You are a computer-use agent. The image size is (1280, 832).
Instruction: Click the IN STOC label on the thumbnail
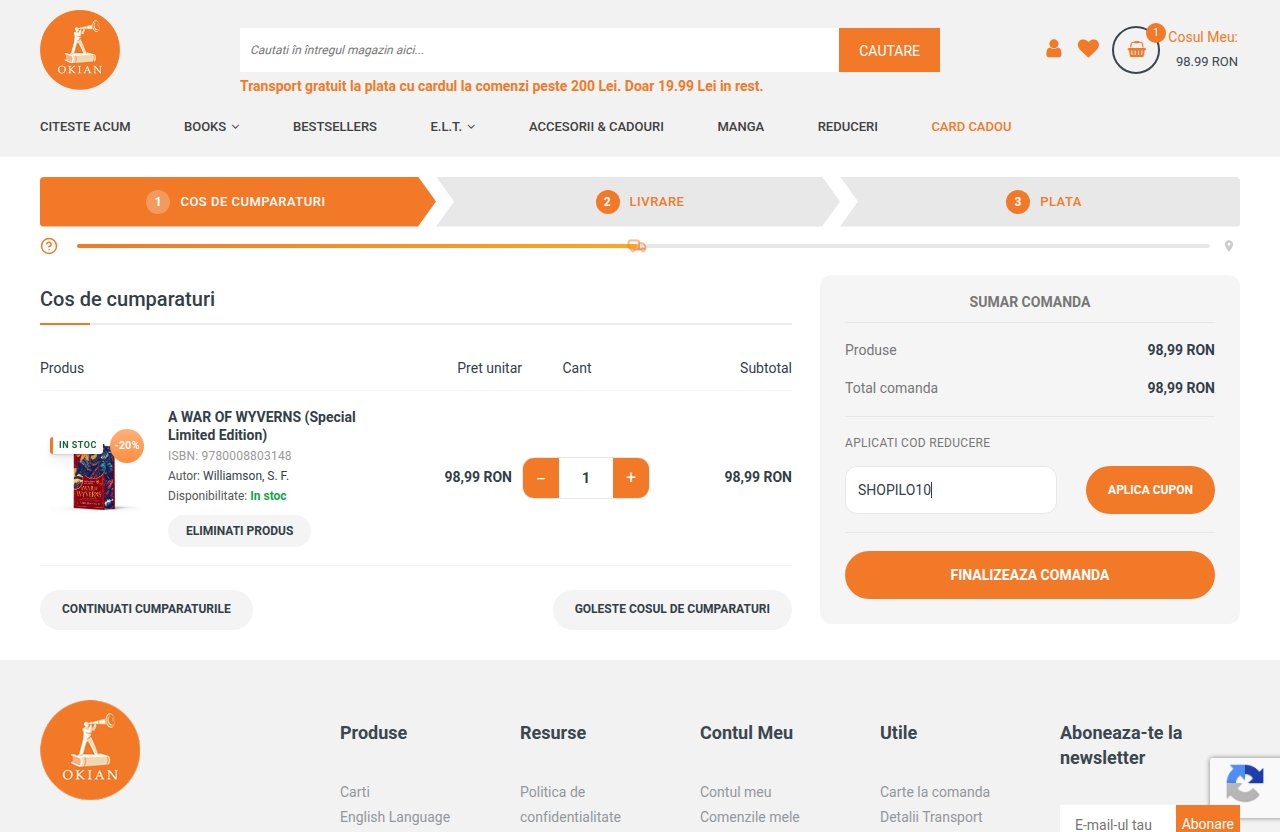78,445
